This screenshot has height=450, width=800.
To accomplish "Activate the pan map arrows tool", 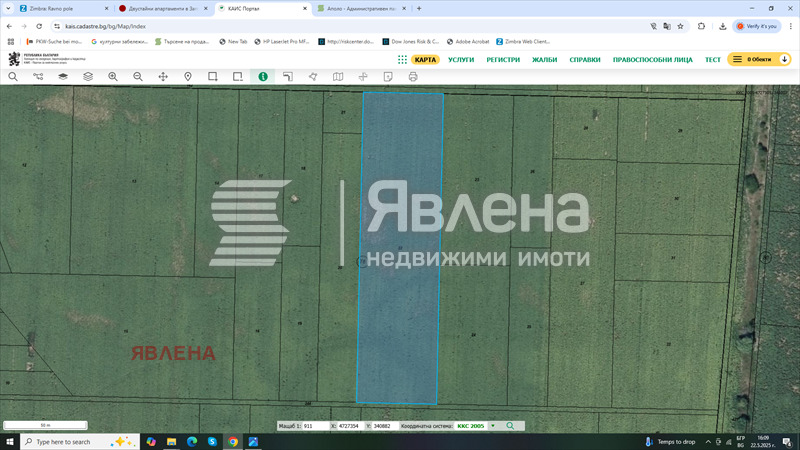I will click(x=163, y=76).
